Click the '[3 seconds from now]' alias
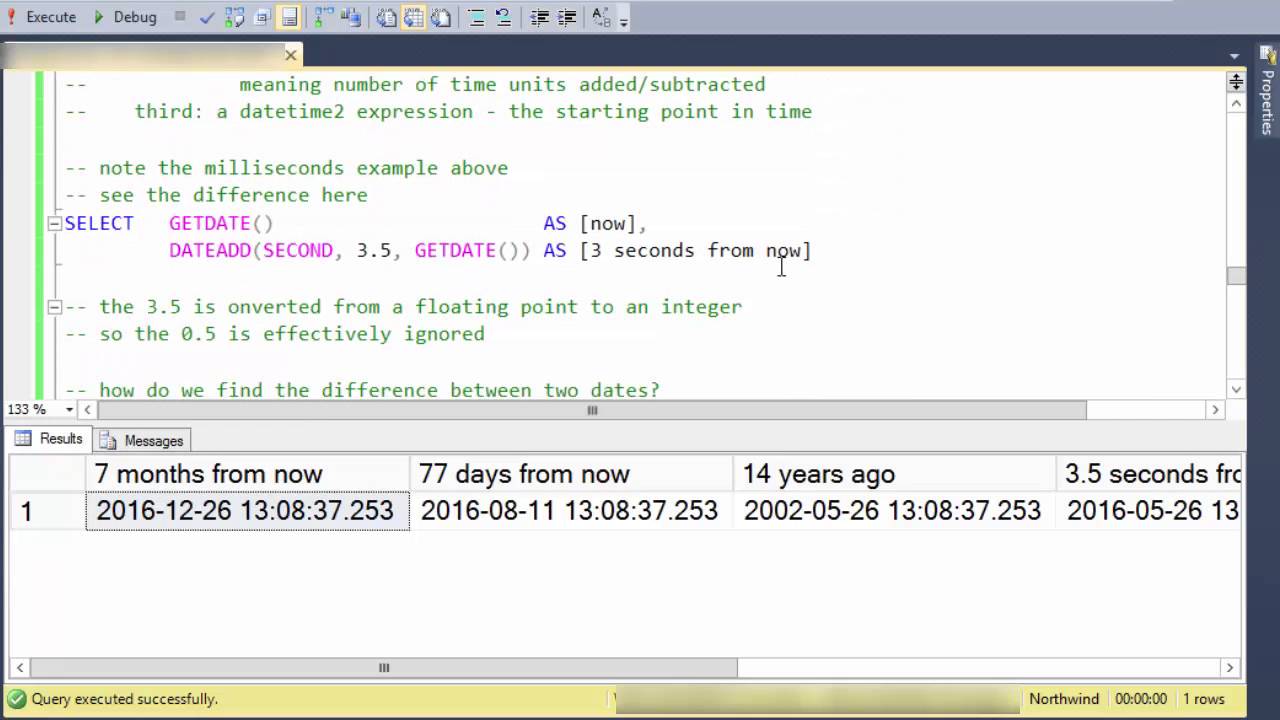Screen dimensions: 1280x720 [696, 250]
